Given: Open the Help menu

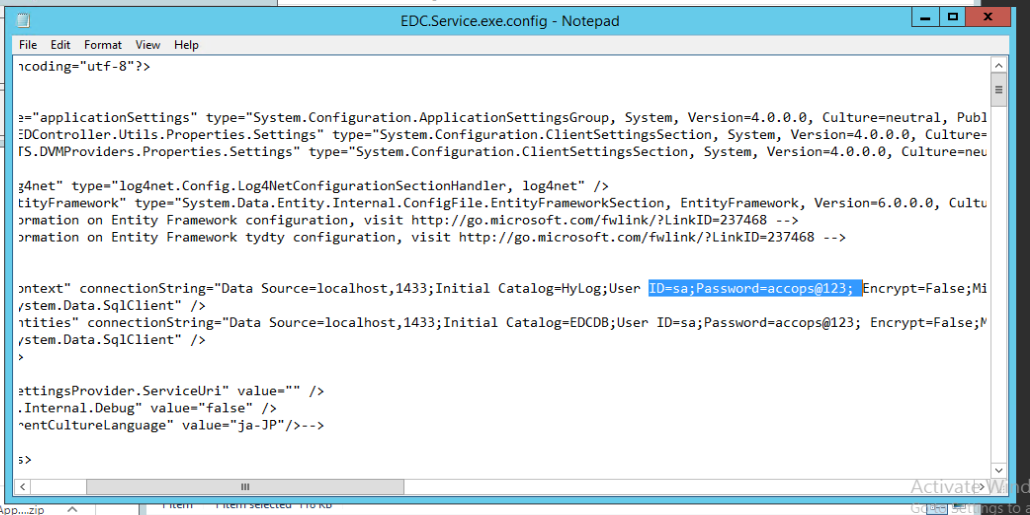Looking at the screenshot, I should pyautogui.click(x=186, y=45).
